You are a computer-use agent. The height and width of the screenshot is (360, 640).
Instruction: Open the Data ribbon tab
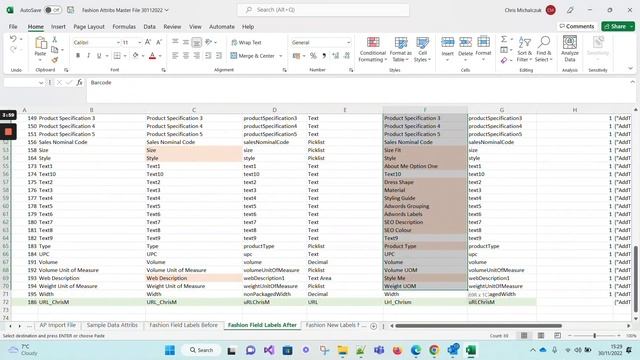149,27
